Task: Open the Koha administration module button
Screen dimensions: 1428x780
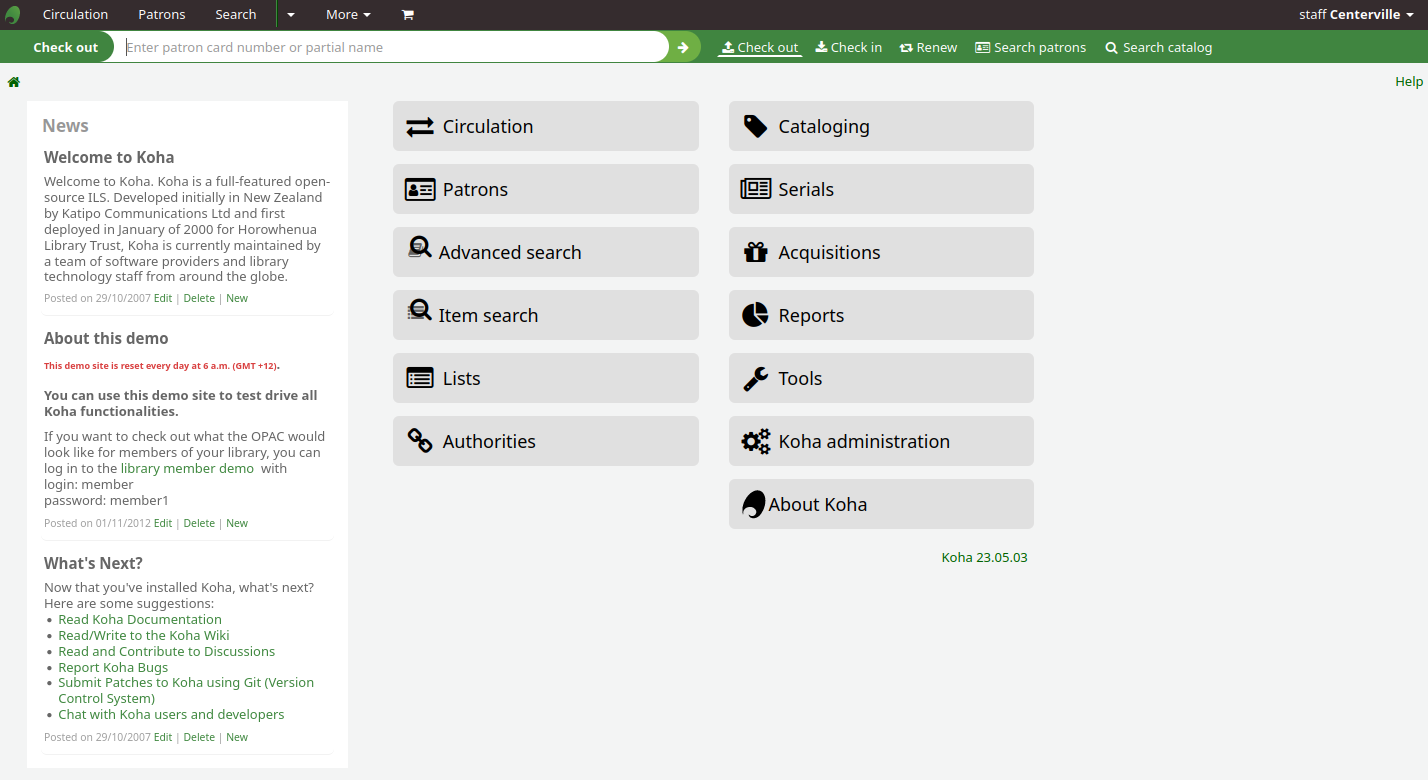Action: click(x=881, y=441)
